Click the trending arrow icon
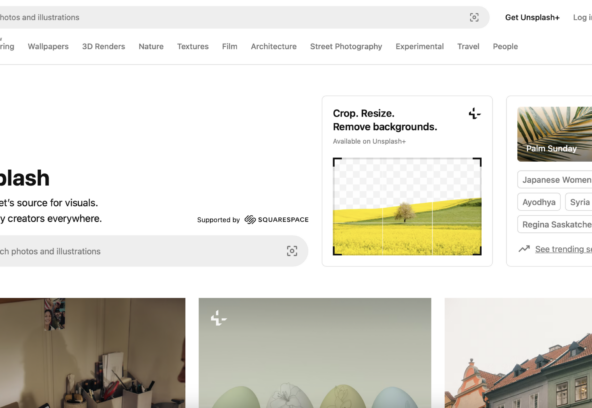Image resolution: width=592 pixels, height=408 pixels. [524, 249]
